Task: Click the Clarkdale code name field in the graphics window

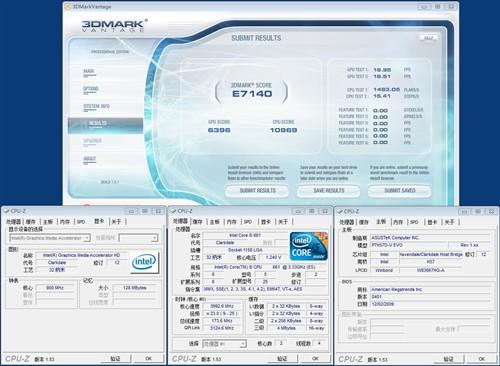Action: [x=57, y=263]
